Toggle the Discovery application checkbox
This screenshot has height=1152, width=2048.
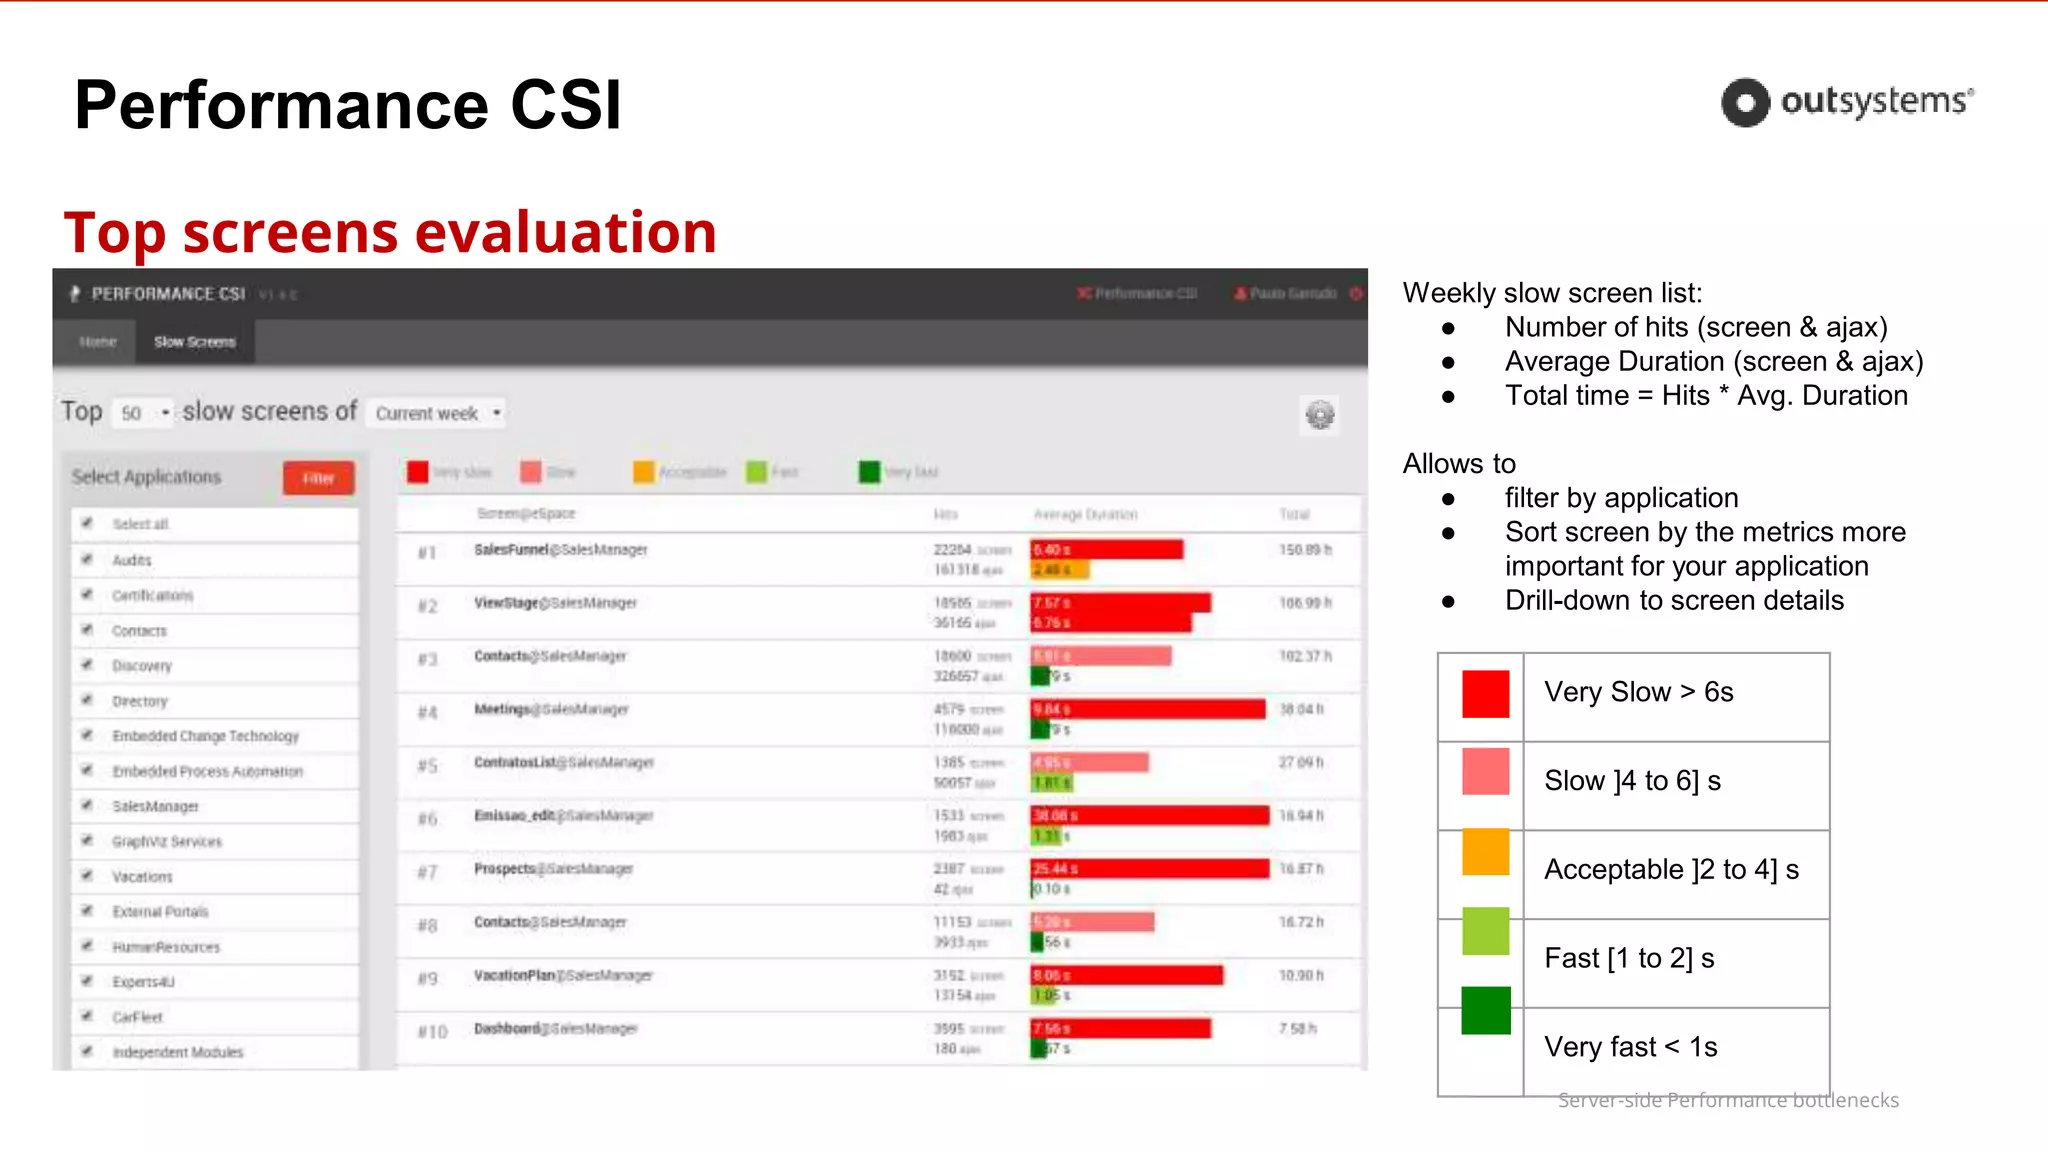pyautogui.click(x=87, y=665)
